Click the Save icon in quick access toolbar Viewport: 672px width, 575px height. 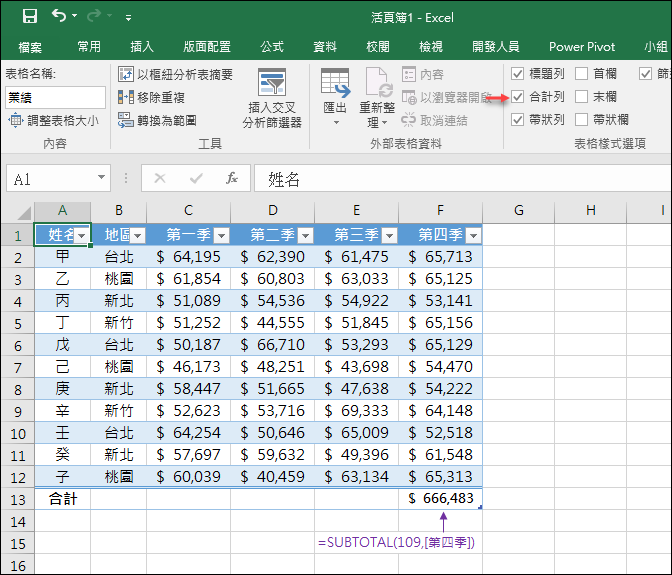pyautogui.click(x=29, y=16)
